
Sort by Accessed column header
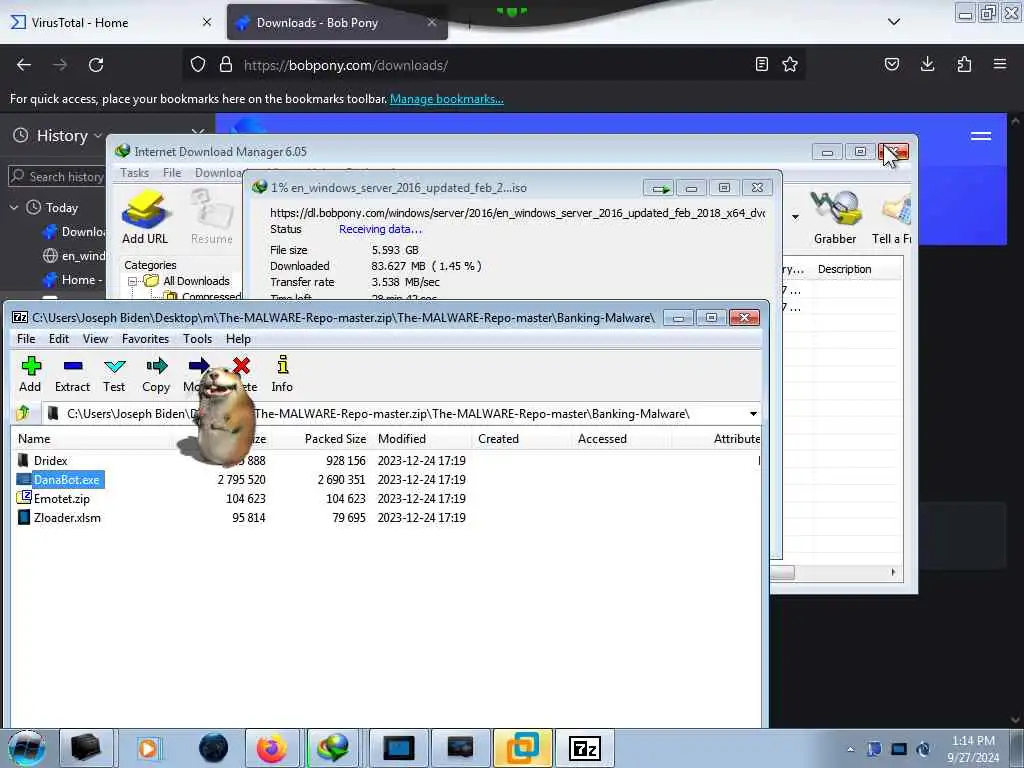602,439
